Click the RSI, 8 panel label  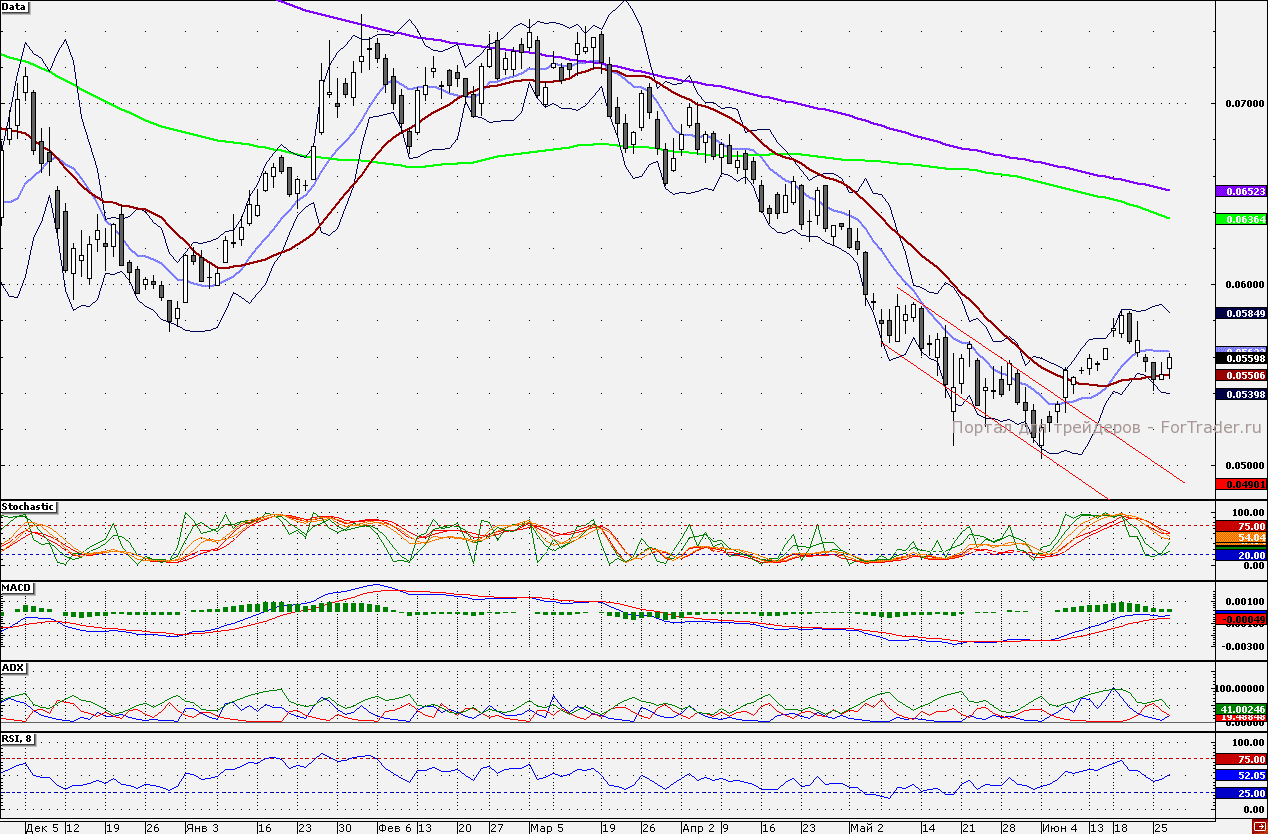pos(18,739)
